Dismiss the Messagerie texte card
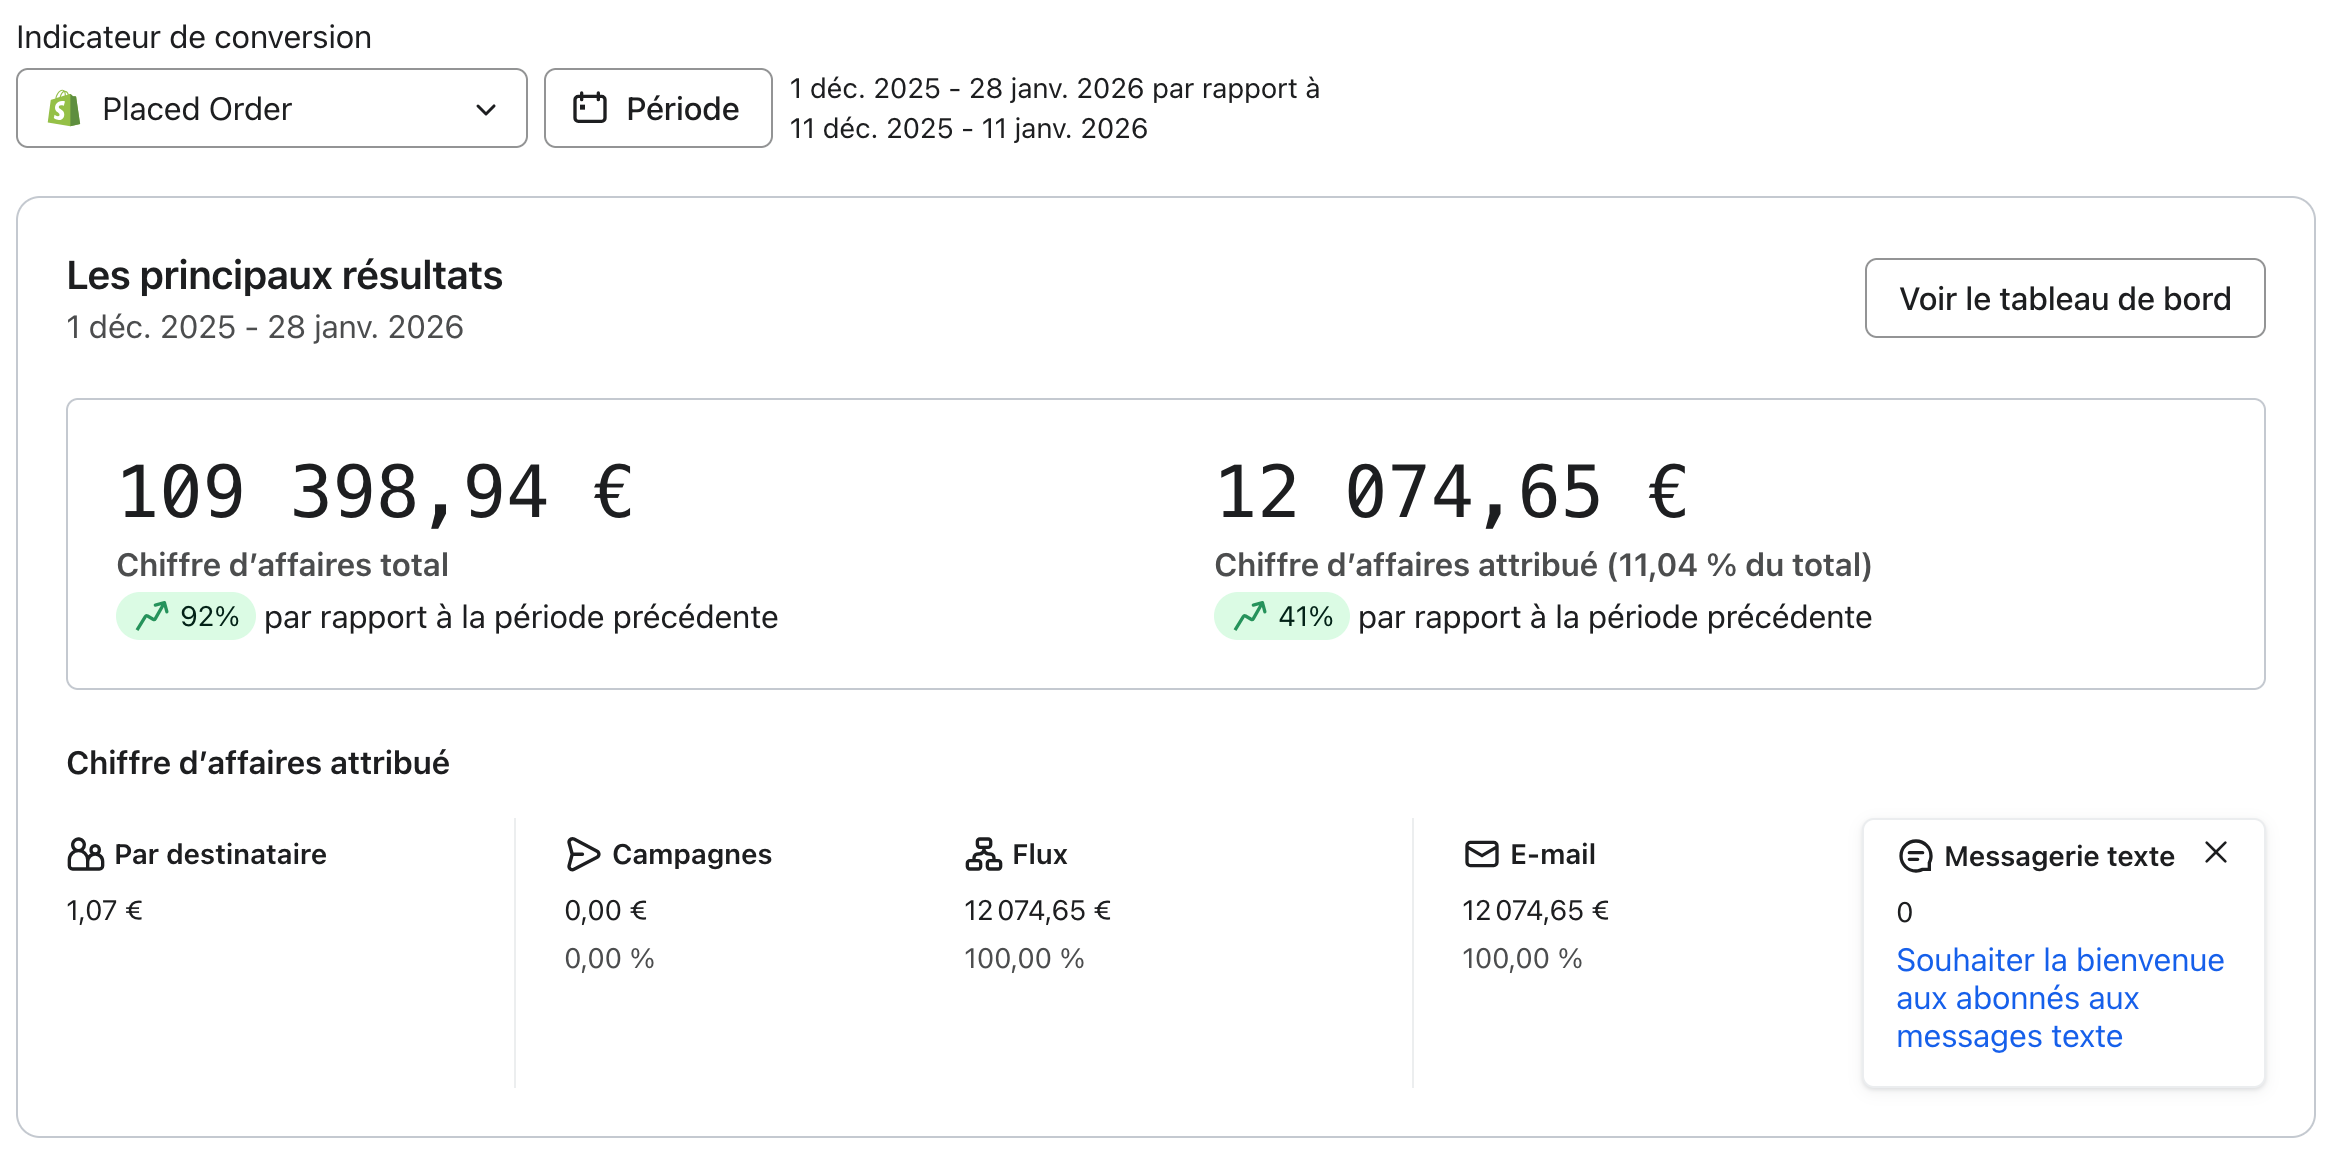Image resolution: width=2334 pixels, height=1154 pixels. (x=2216, y=852)
